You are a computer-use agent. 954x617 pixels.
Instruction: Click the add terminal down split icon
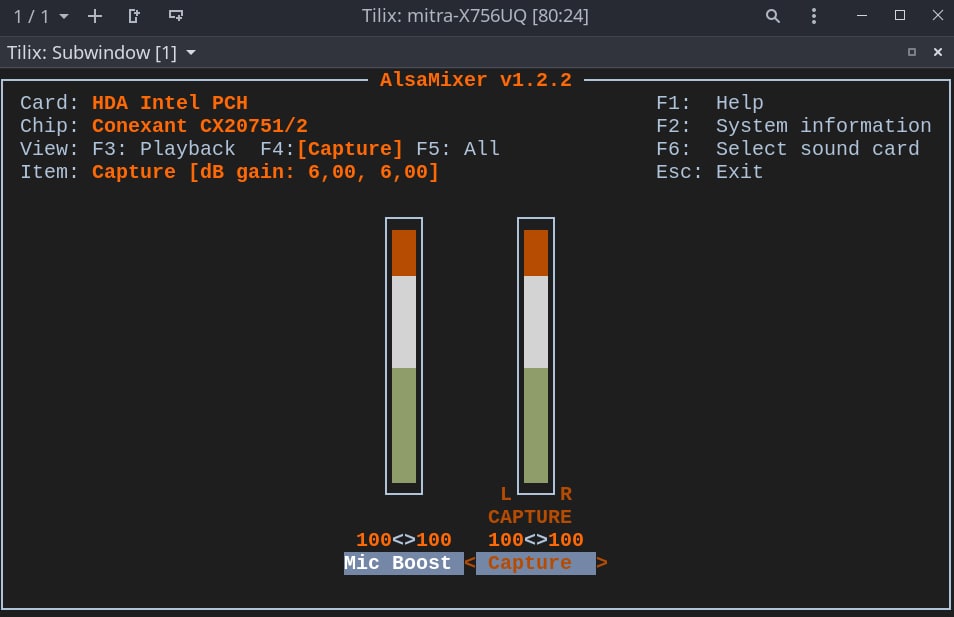pos(176,16)
